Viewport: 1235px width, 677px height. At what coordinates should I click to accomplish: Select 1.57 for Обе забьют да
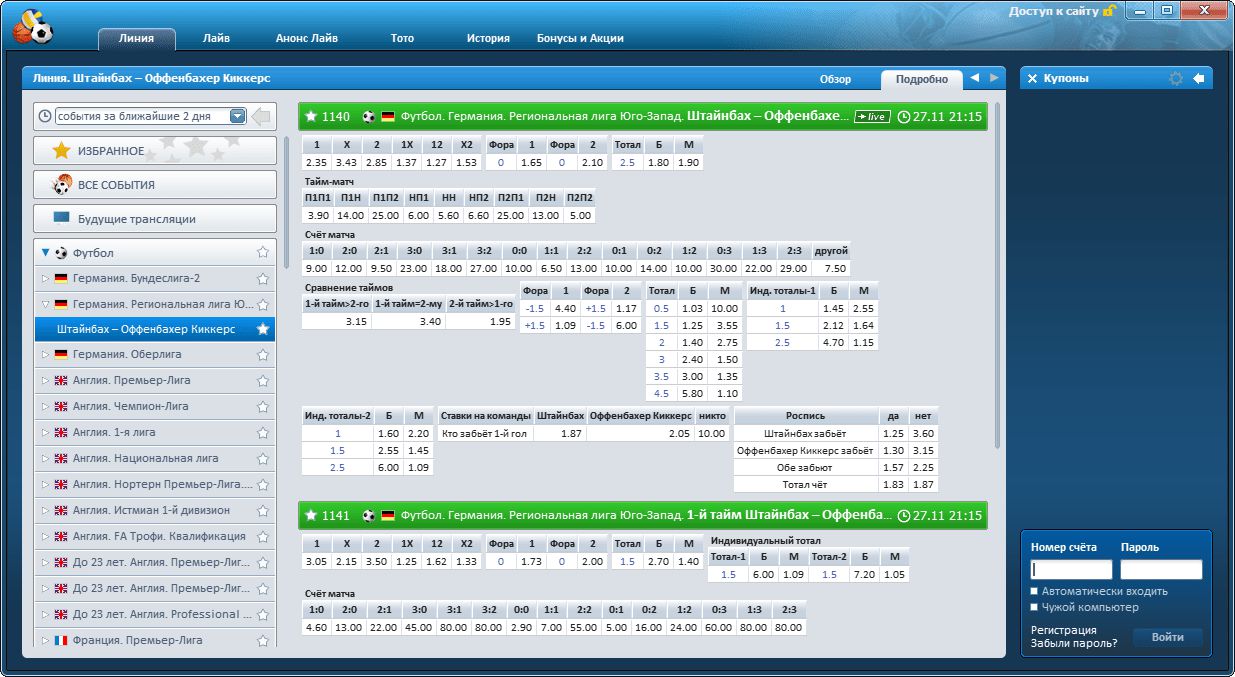(894, 468)
